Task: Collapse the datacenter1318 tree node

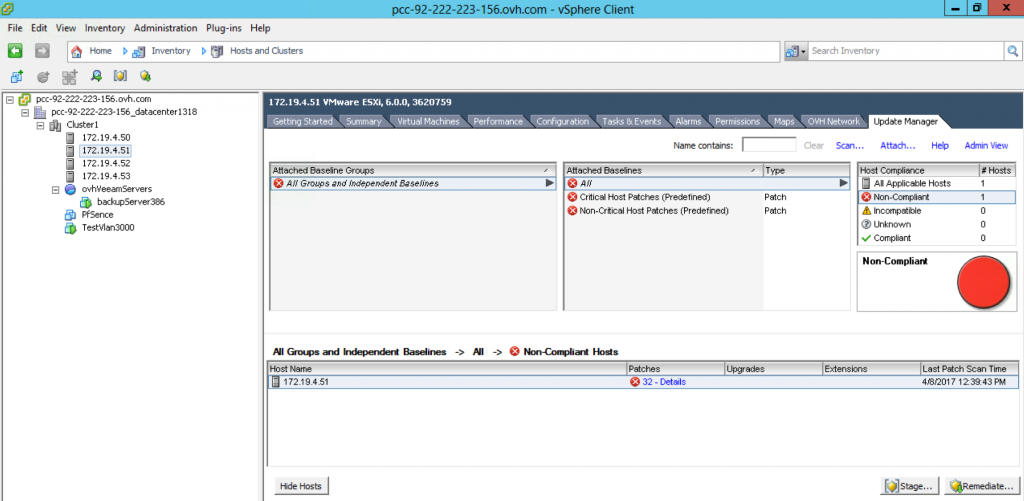Action: click(x=25, y=112)
